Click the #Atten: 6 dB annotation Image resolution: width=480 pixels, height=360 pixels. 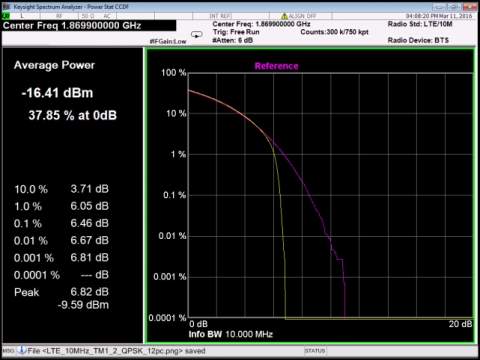(x=233, y=40)
